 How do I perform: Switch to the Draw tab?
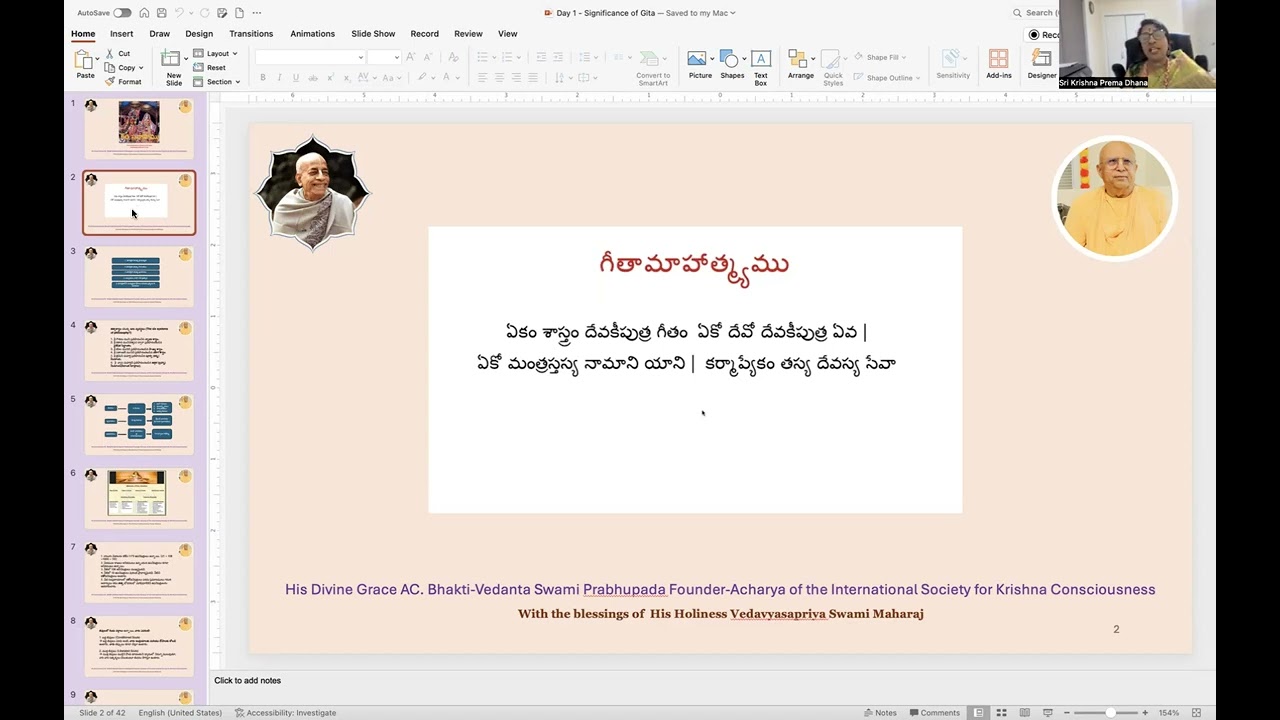pos(159,34)
